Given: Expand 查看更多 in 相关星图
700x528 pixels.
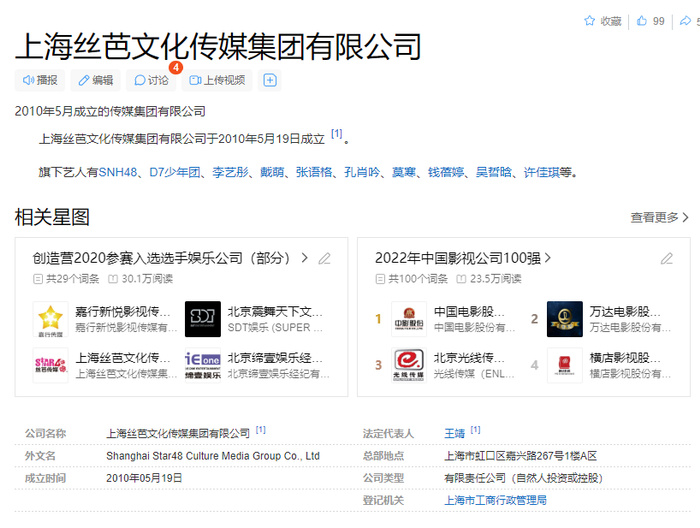Looking at the screenshot, I should (659, 218).
